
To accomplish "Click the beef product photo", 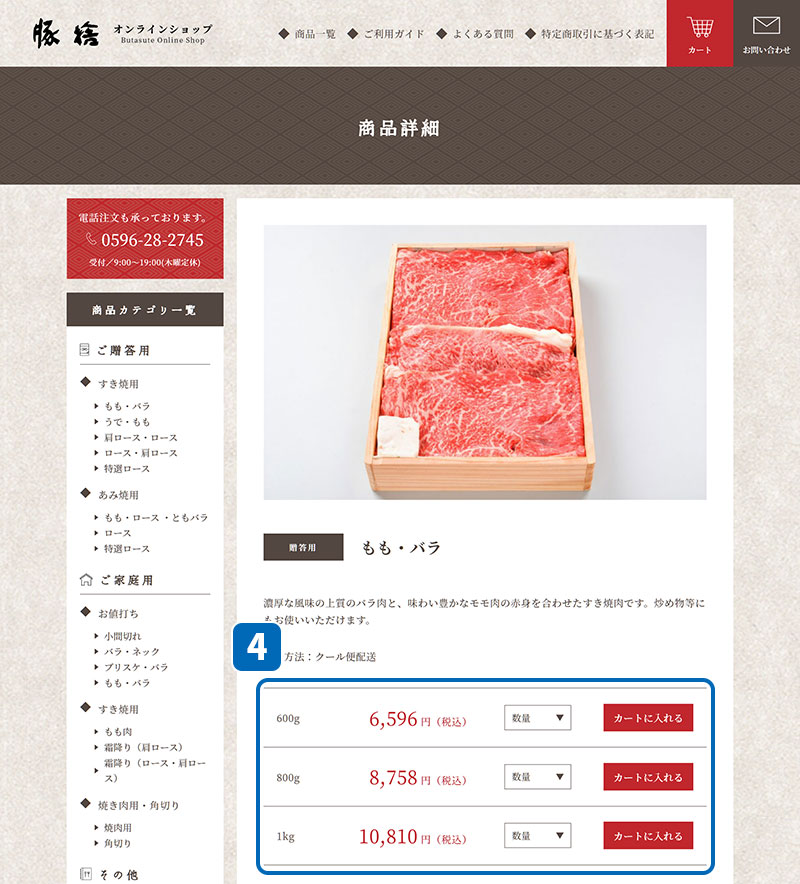I will [x=485, y=363].
